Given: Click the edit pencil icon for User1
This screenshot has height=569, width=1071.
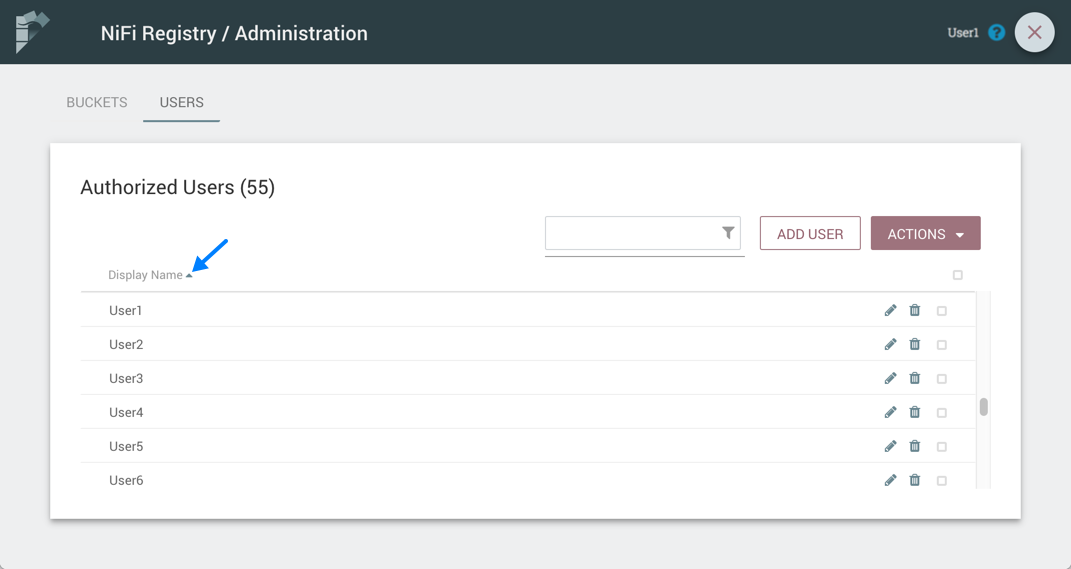Looking at the screenshot, I should pyautogui.click(x=890, y=311).
